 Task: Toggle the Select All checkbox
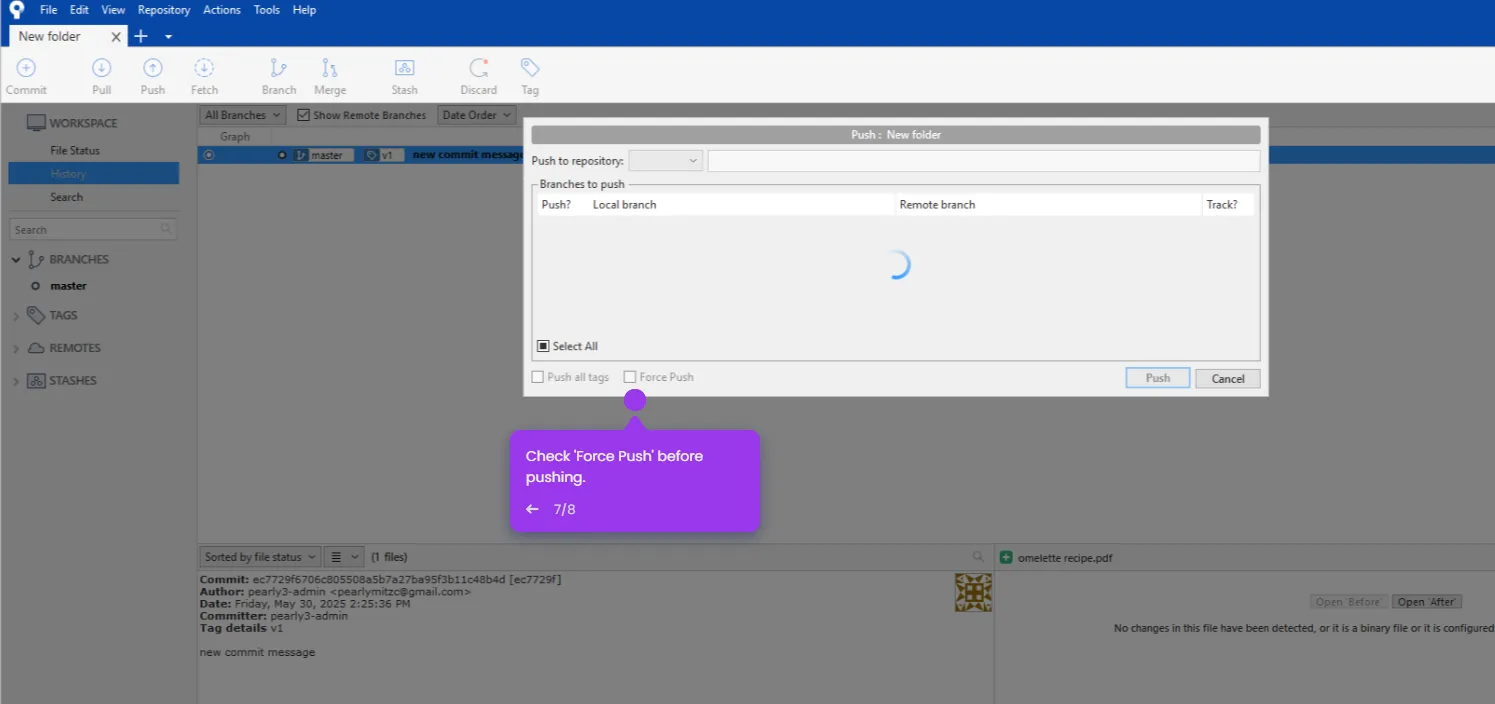(543, 346)
